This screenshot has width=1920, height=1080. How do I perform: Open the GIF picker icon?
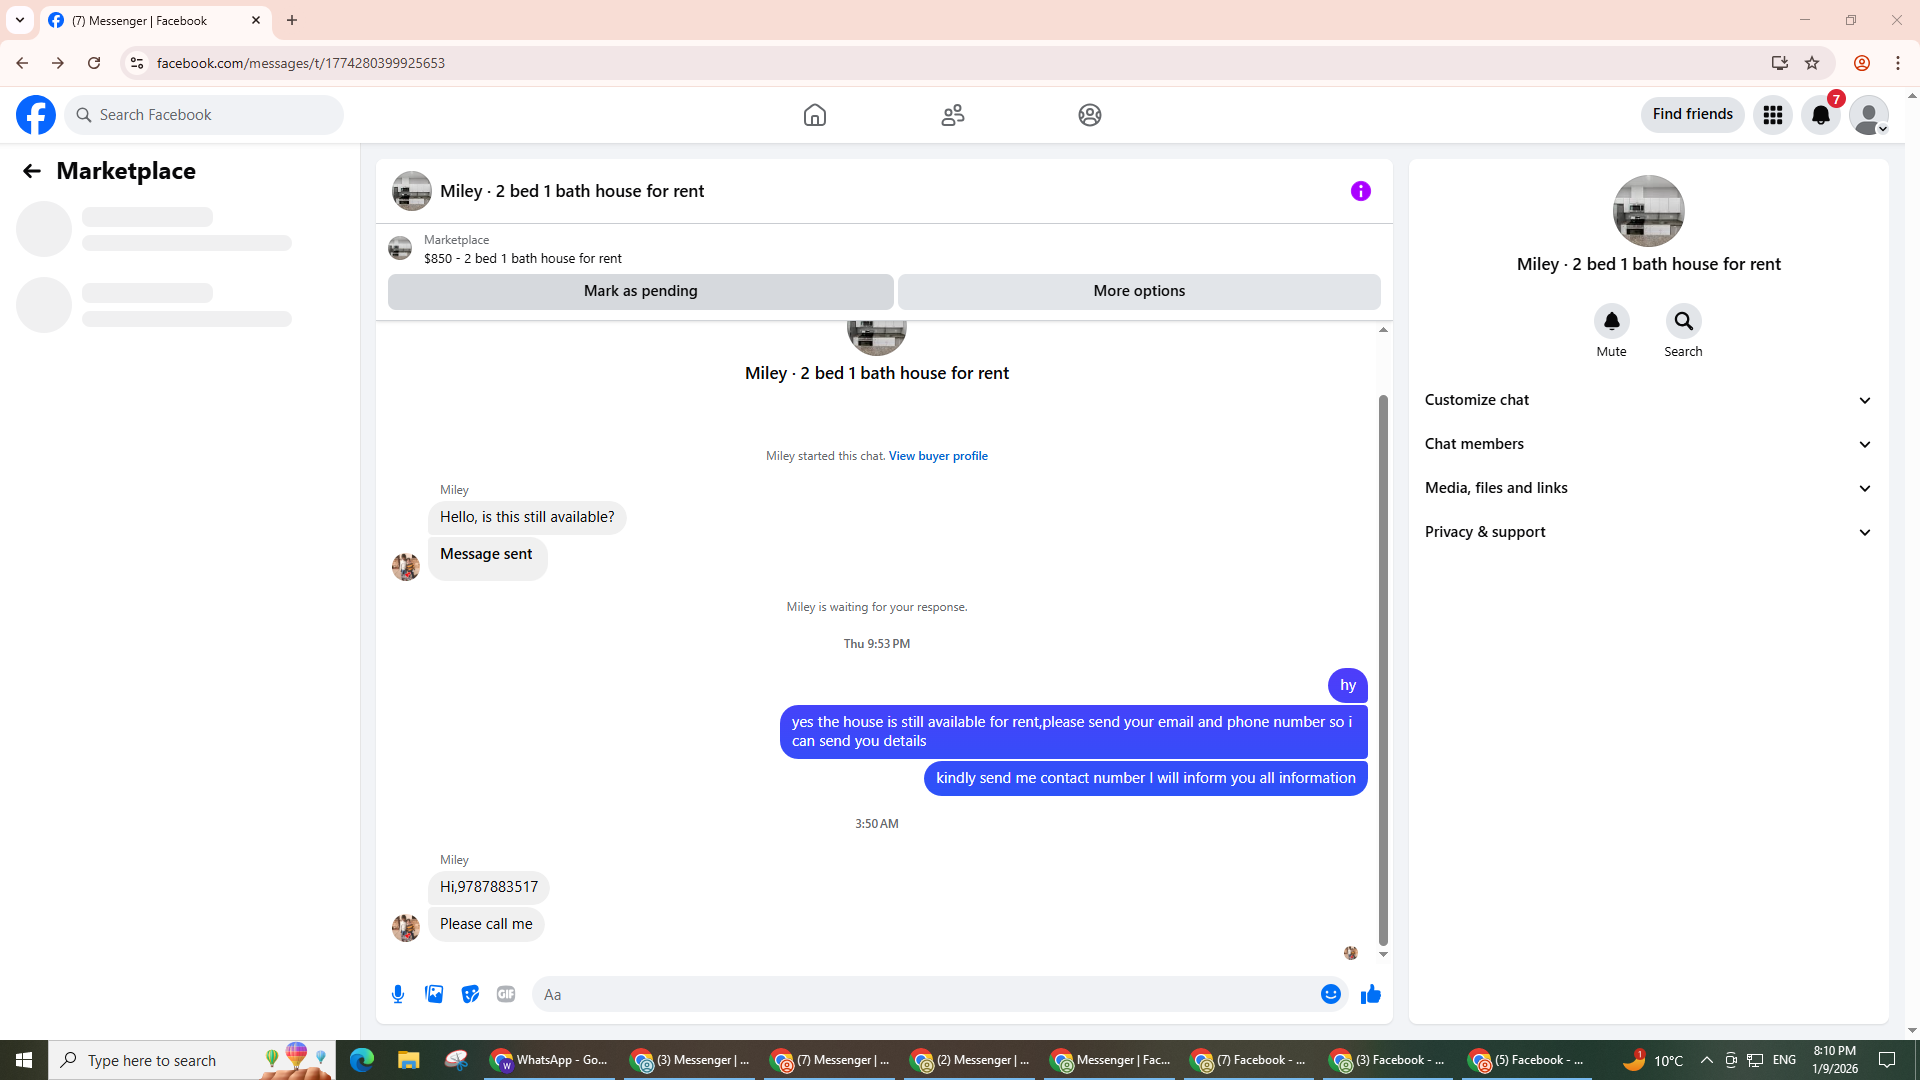[x=506, y=994]
